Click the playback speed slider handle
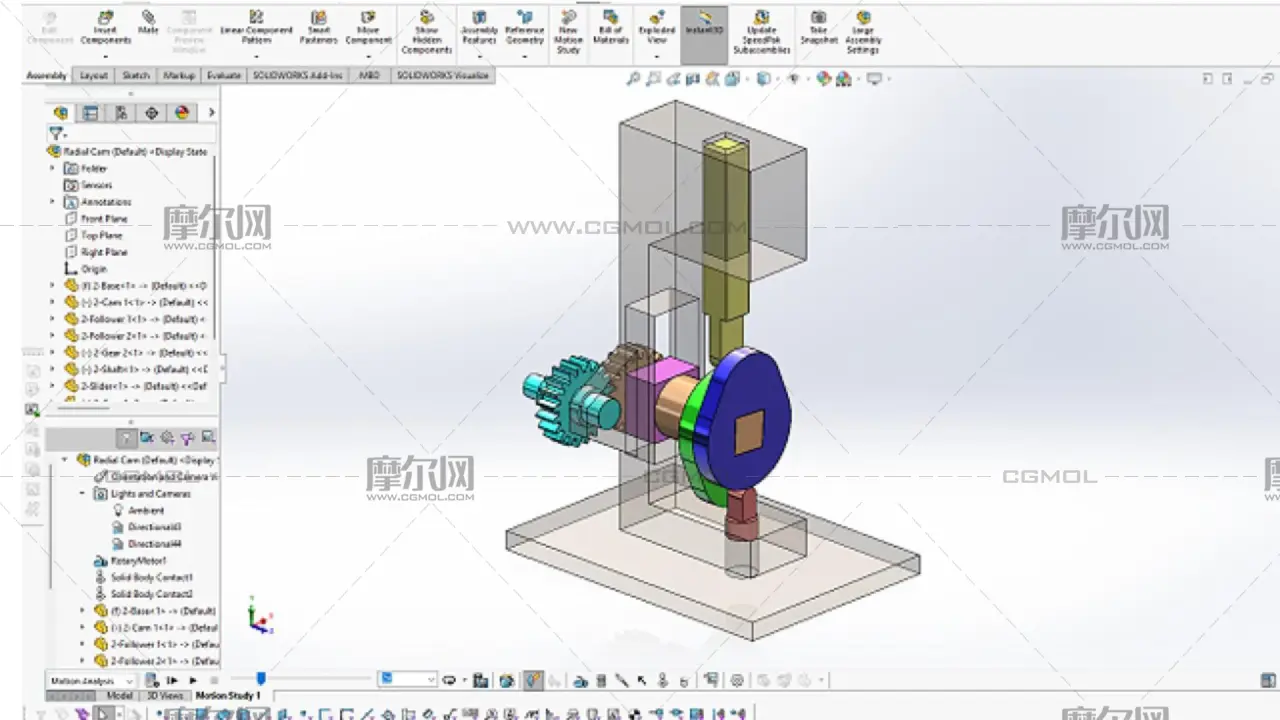This screenshot has width=1280, height=720. [261, 679]
